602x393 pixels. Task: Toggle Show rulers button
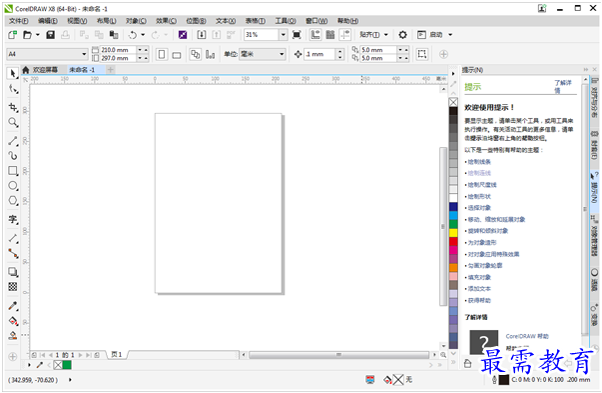click(x=315, y=35)
